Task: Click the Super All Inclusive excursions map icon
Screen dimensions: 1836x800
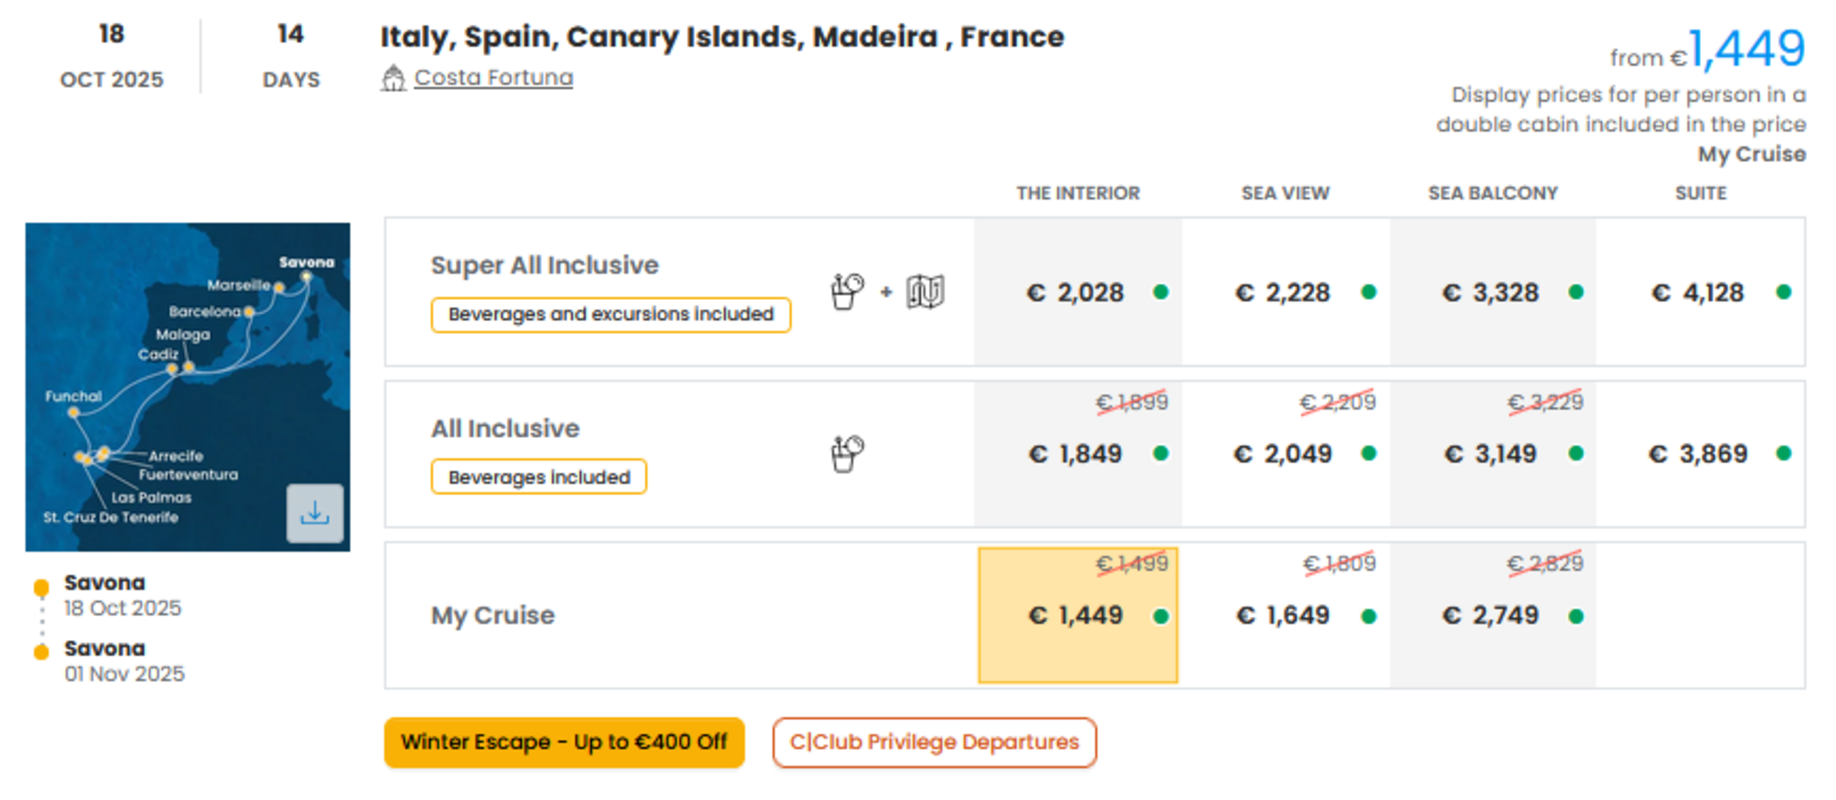Action: pyautogui.click(x=925, y=292)
